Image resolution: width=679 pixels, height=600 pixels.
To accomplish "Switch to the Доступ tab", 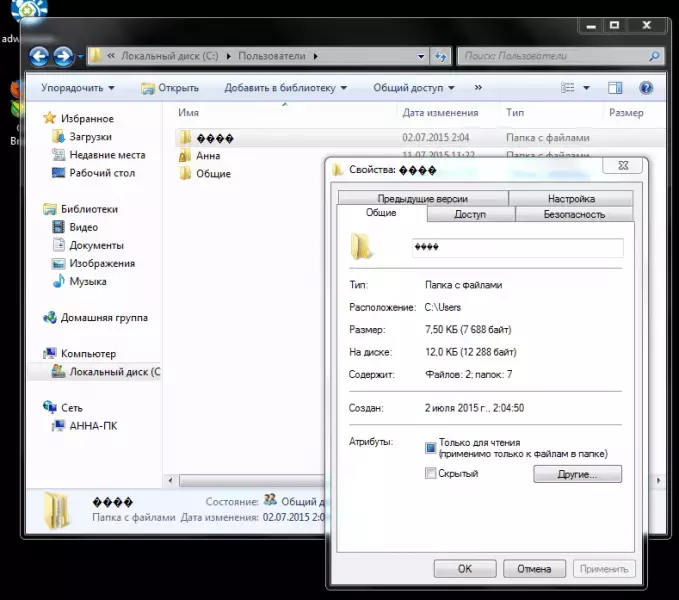I will 470,214.
